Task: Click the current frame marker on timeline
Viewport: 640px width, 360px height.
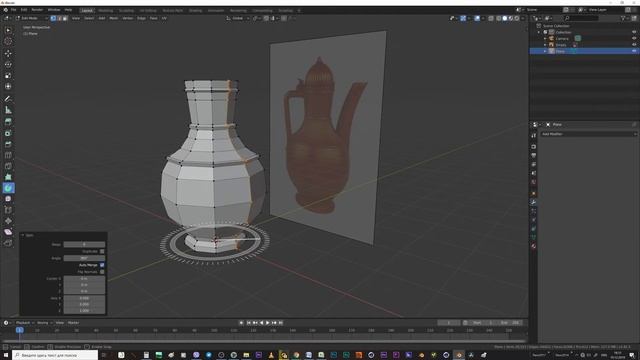Action: coord(19,330)
